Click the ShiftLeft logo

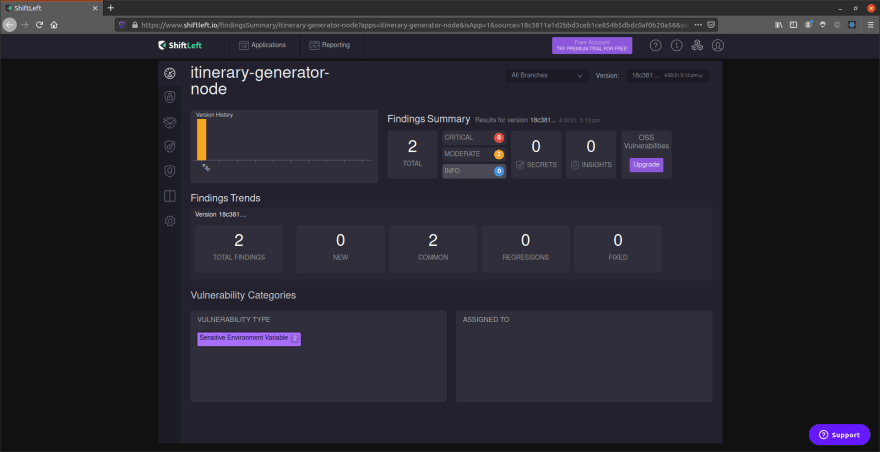(x=178, y=45)
